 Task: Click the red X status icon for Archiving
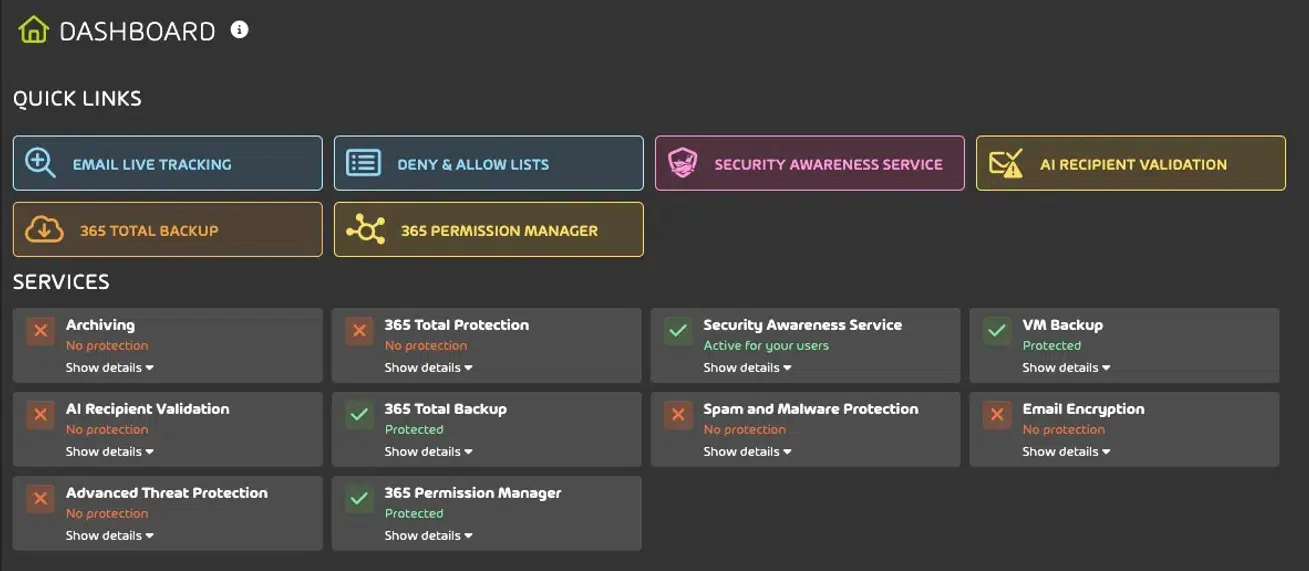[x=40, y=331]
